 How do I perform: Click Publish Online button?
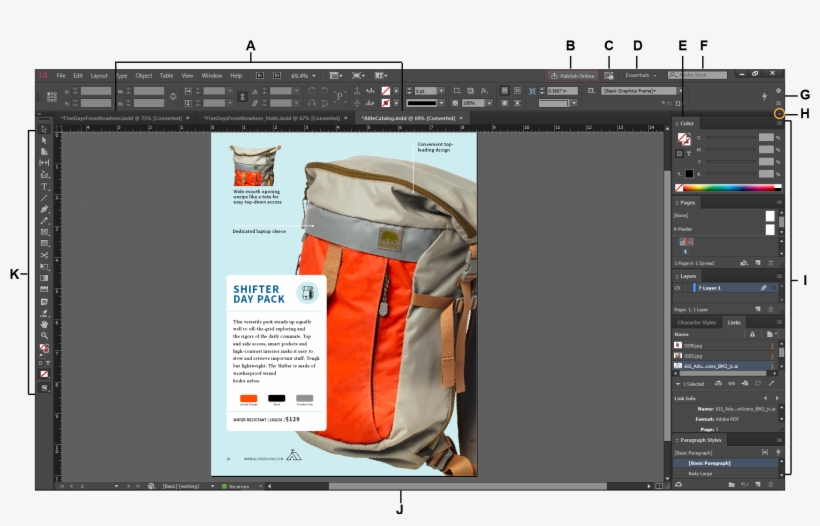pos(573,76)
